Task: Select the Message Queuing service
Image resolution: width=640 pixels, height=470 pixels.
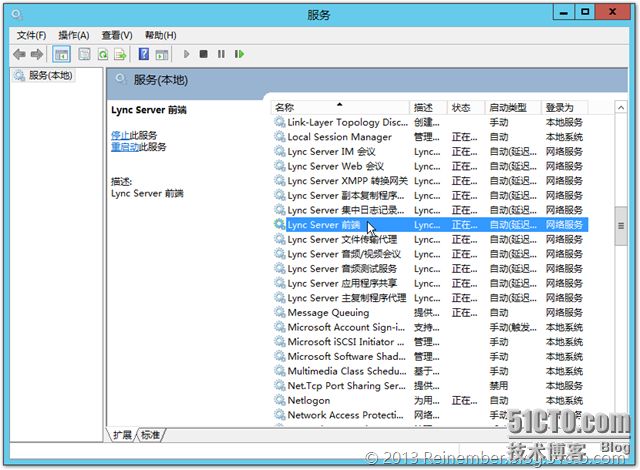Action: [x=430, y=313]
